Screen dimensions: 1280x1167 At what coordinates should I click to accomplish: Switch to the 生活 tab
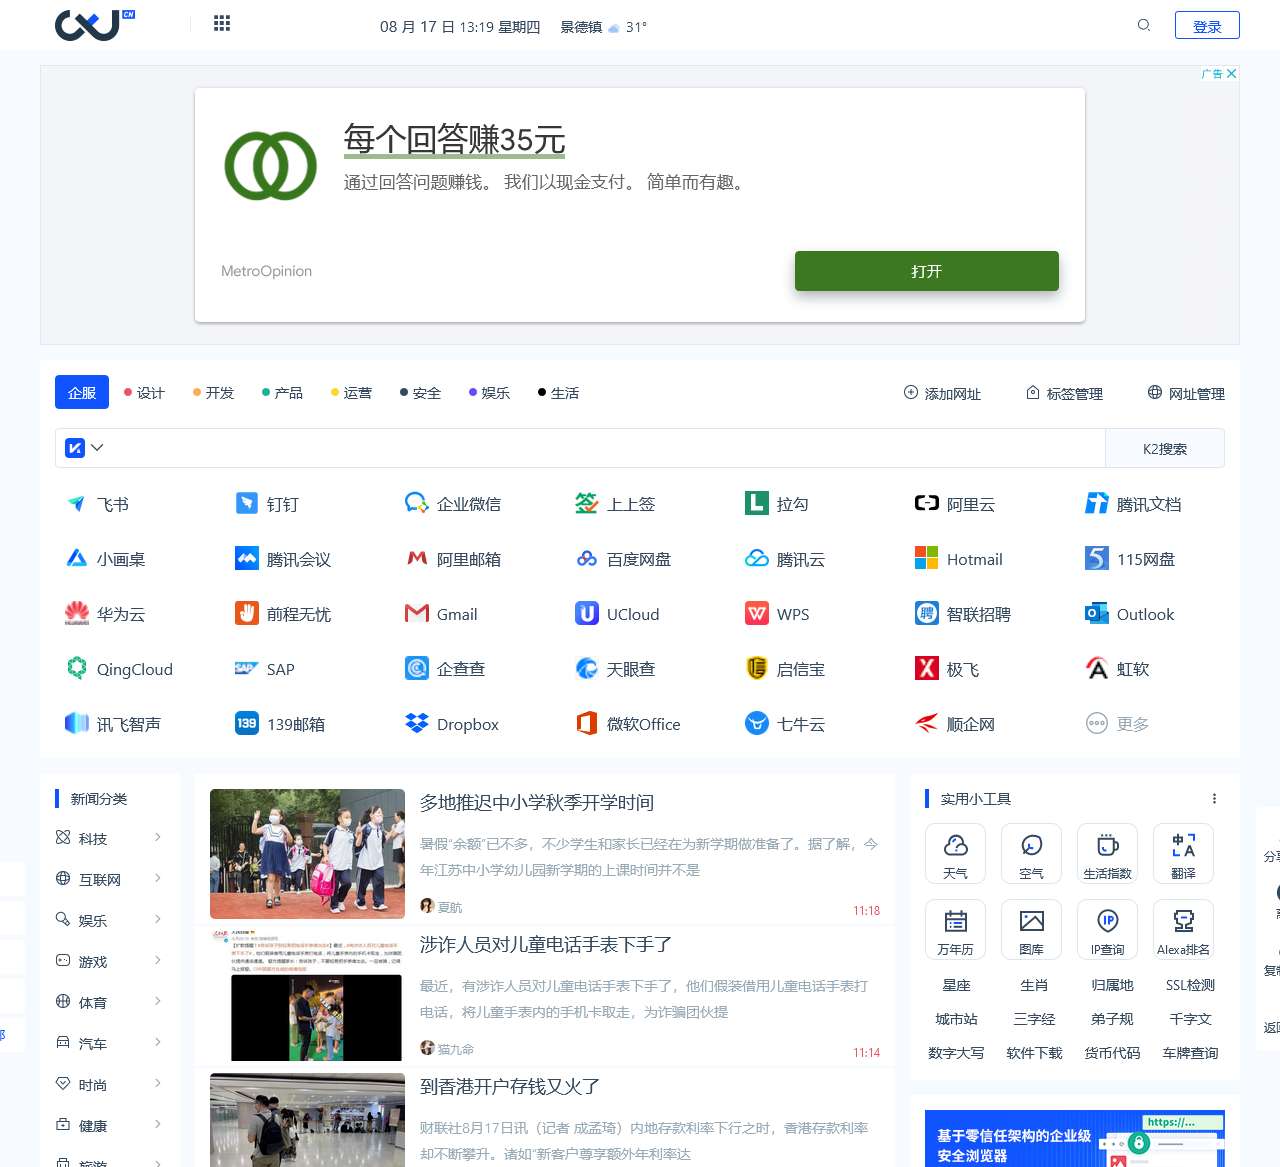pos(558,393)
